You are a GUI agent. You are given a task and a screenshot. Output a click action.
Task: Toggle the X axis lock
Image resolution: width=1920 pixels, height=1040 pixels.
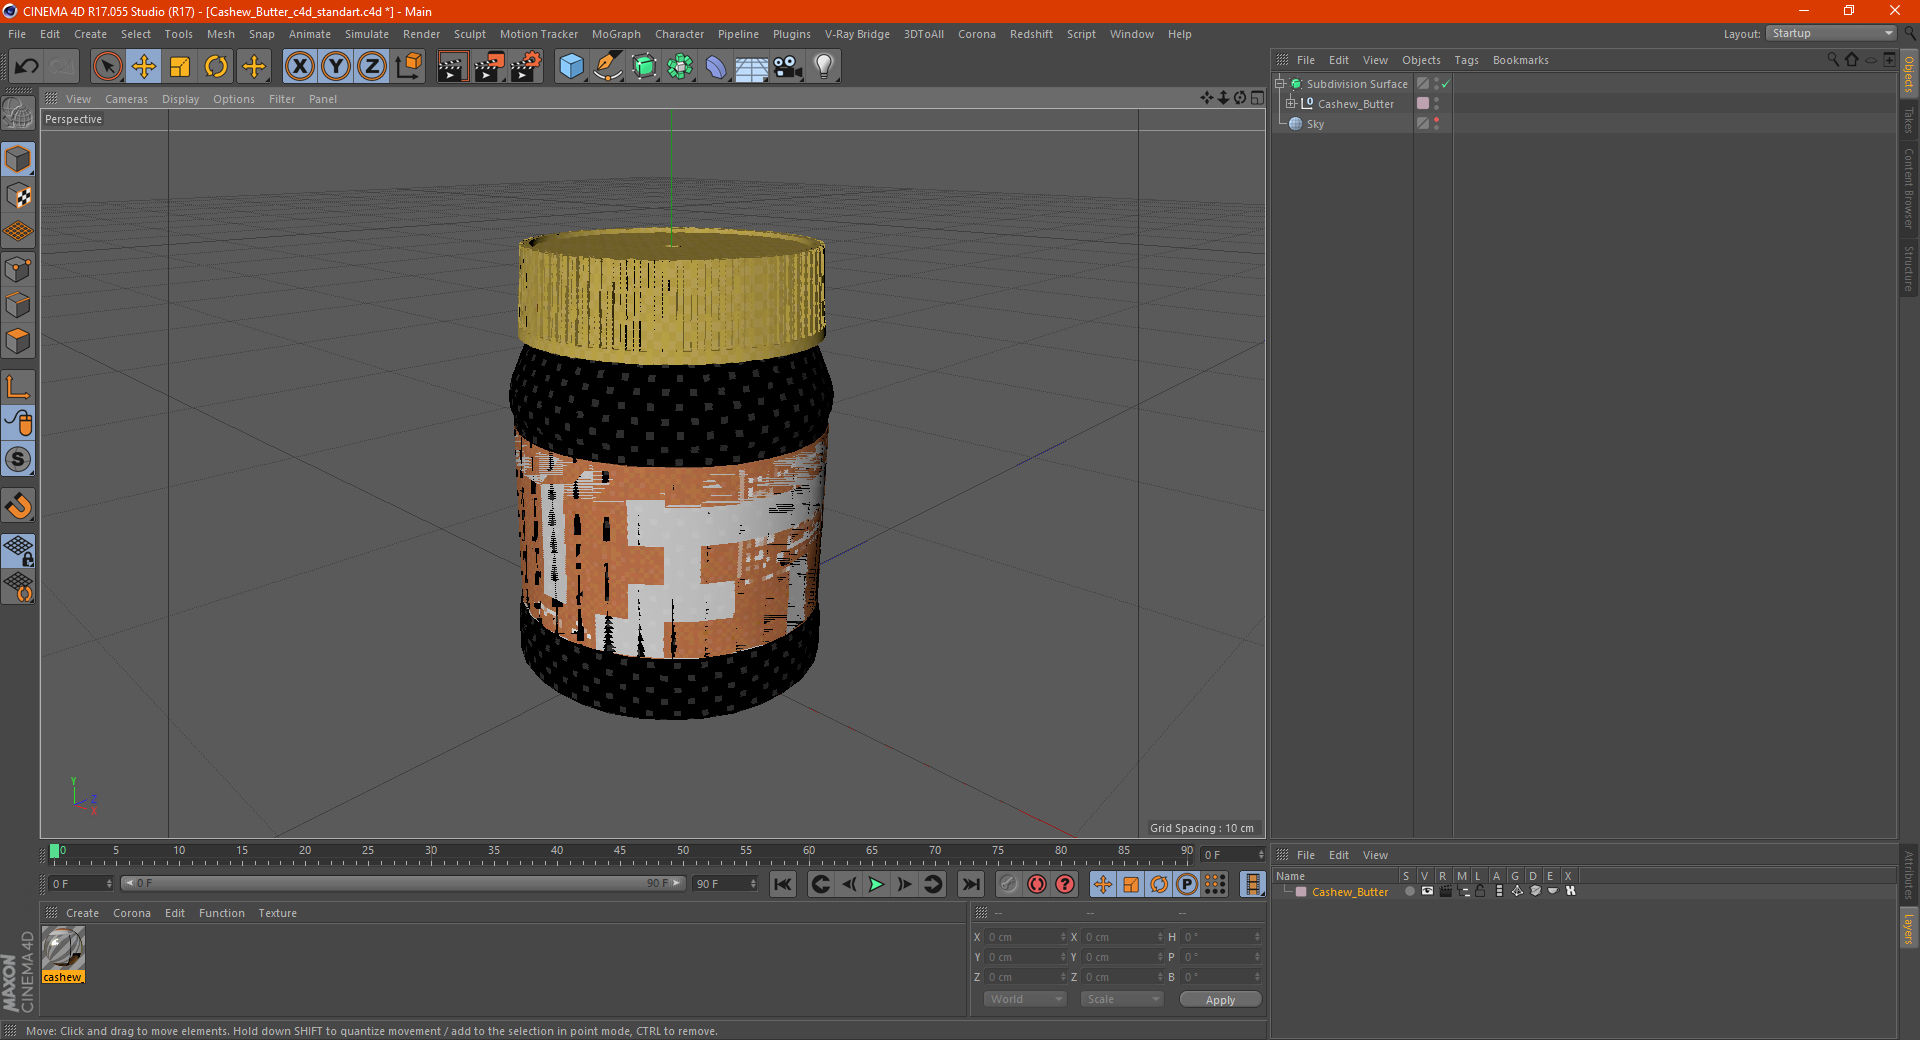299,67
